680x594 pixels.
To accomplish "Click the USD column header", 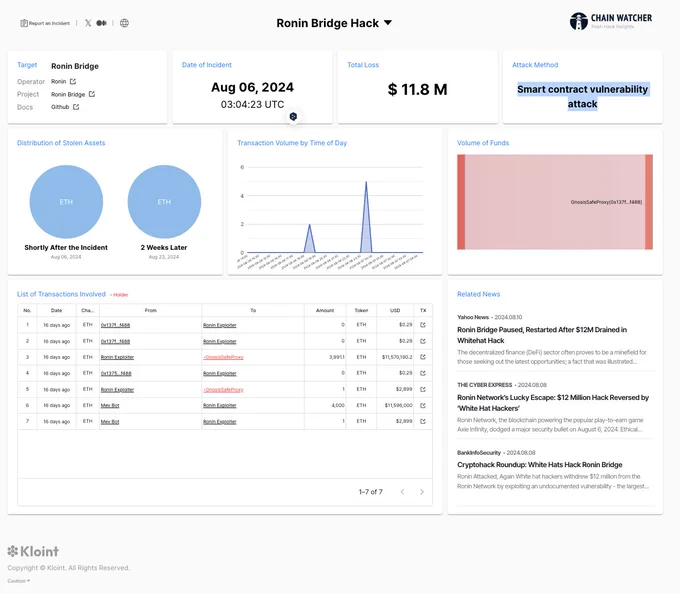I will tap(395, 310).
